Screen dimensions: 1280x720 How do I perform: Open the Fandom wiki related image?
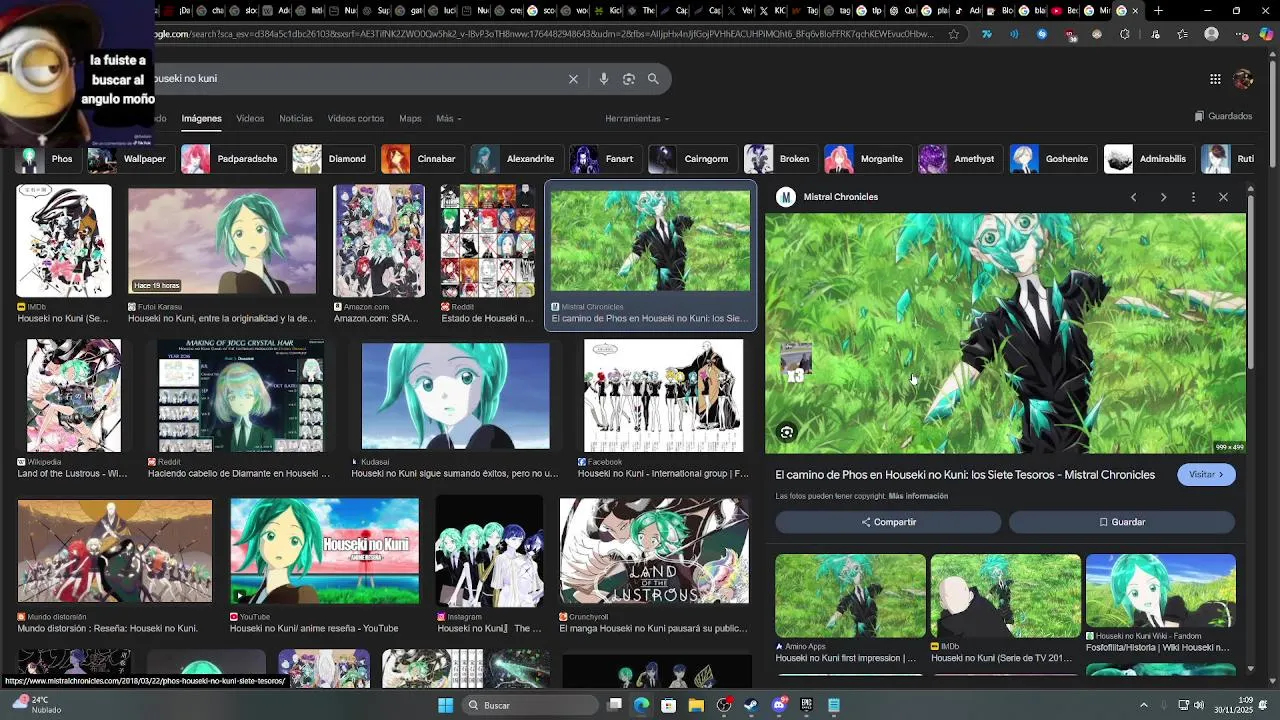pyautogui.click(x=1160, y=591)
